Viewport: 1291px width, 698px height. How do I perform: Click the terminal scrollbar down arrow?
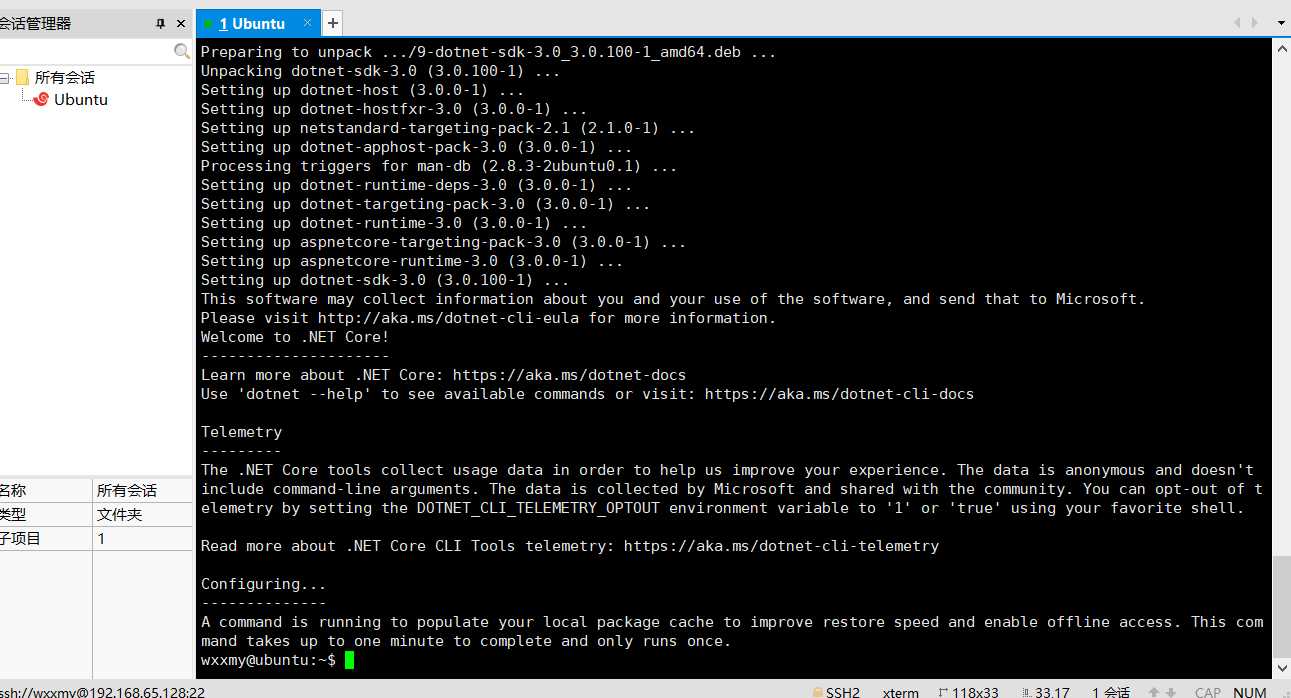(1282, 669)
